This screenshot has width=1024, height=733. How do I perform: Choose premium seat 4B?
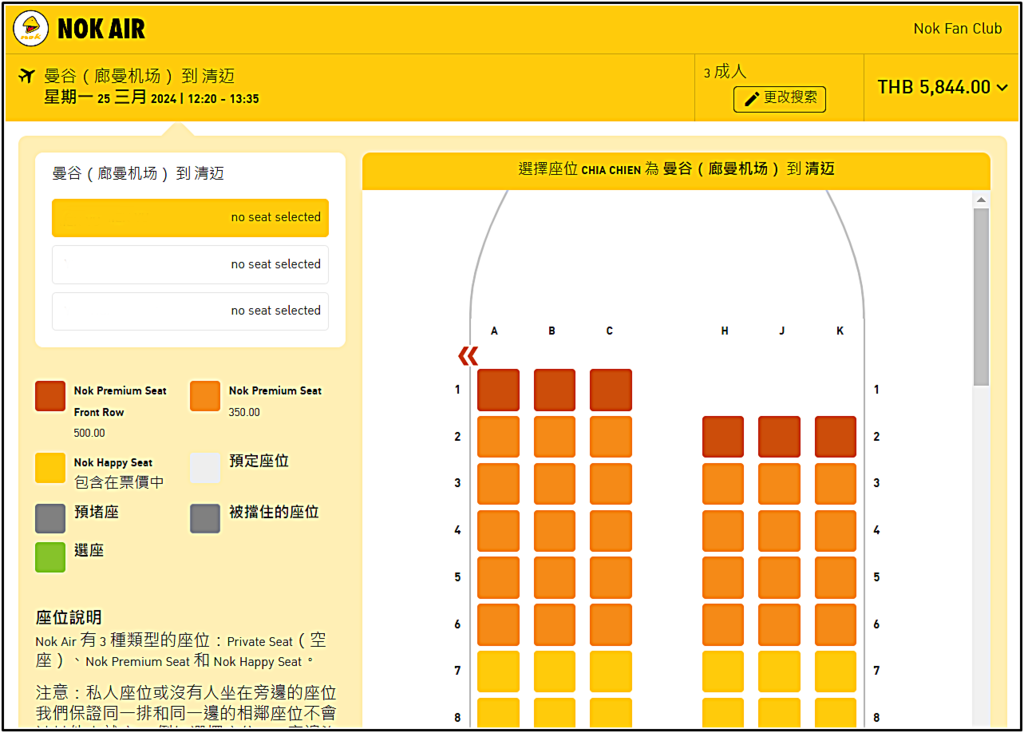[554, 530]
